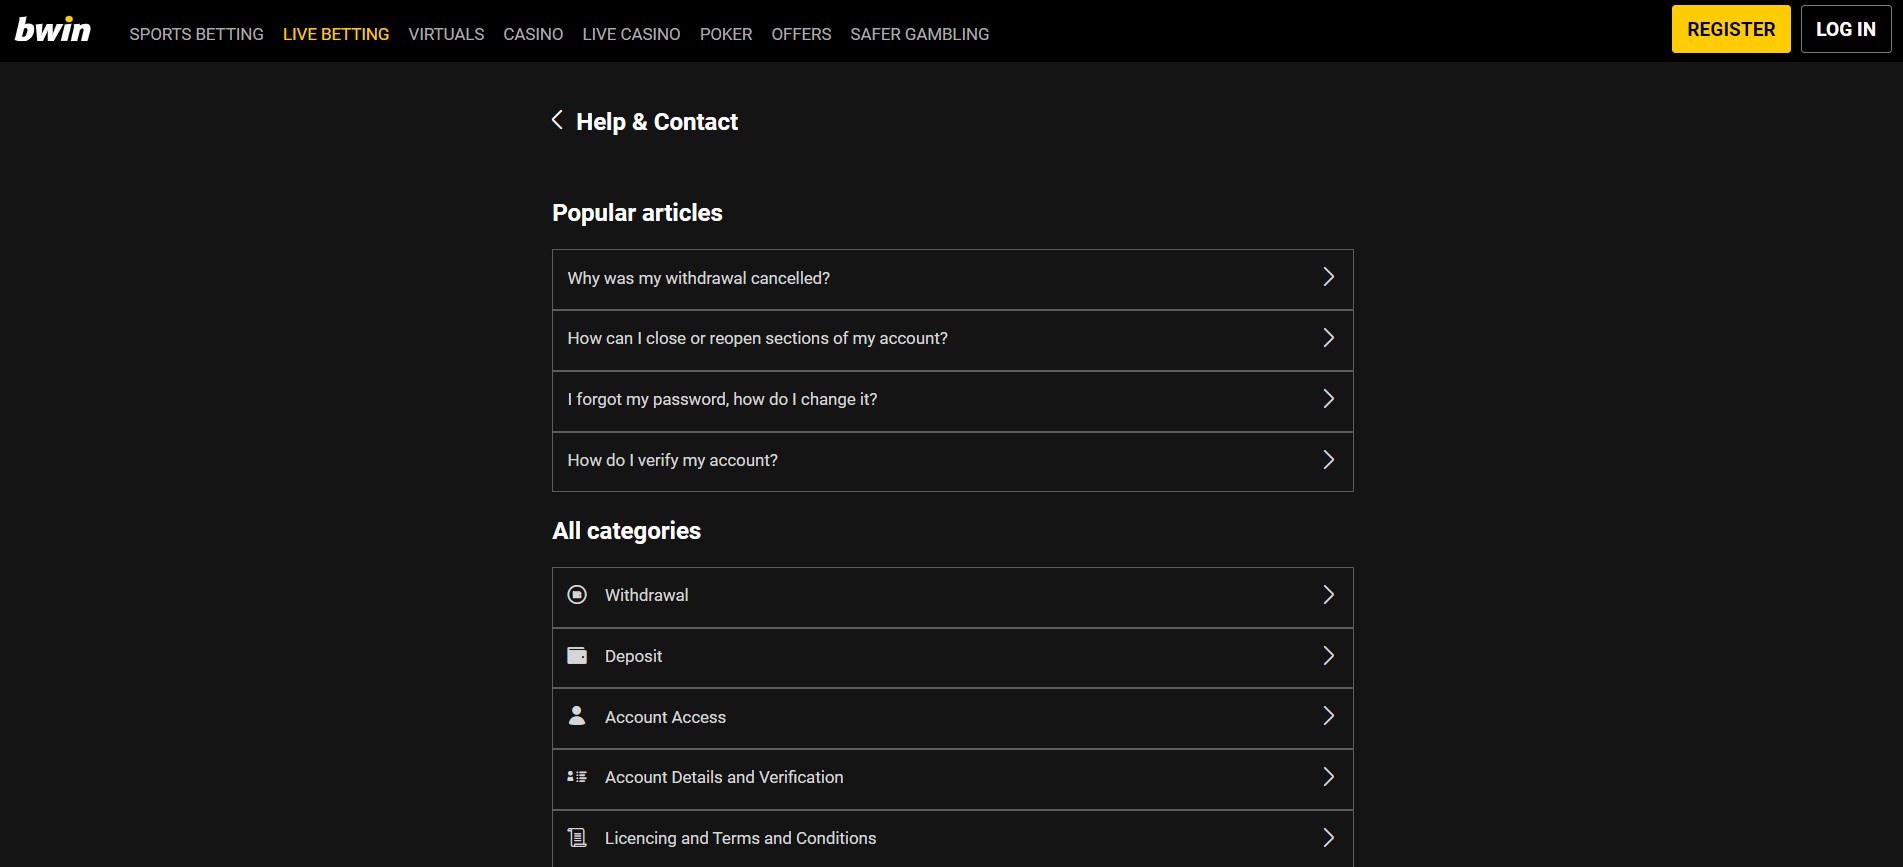Open the Account Access category chevron
This screenshot has width=1903, height=867.
(1328, 716)
